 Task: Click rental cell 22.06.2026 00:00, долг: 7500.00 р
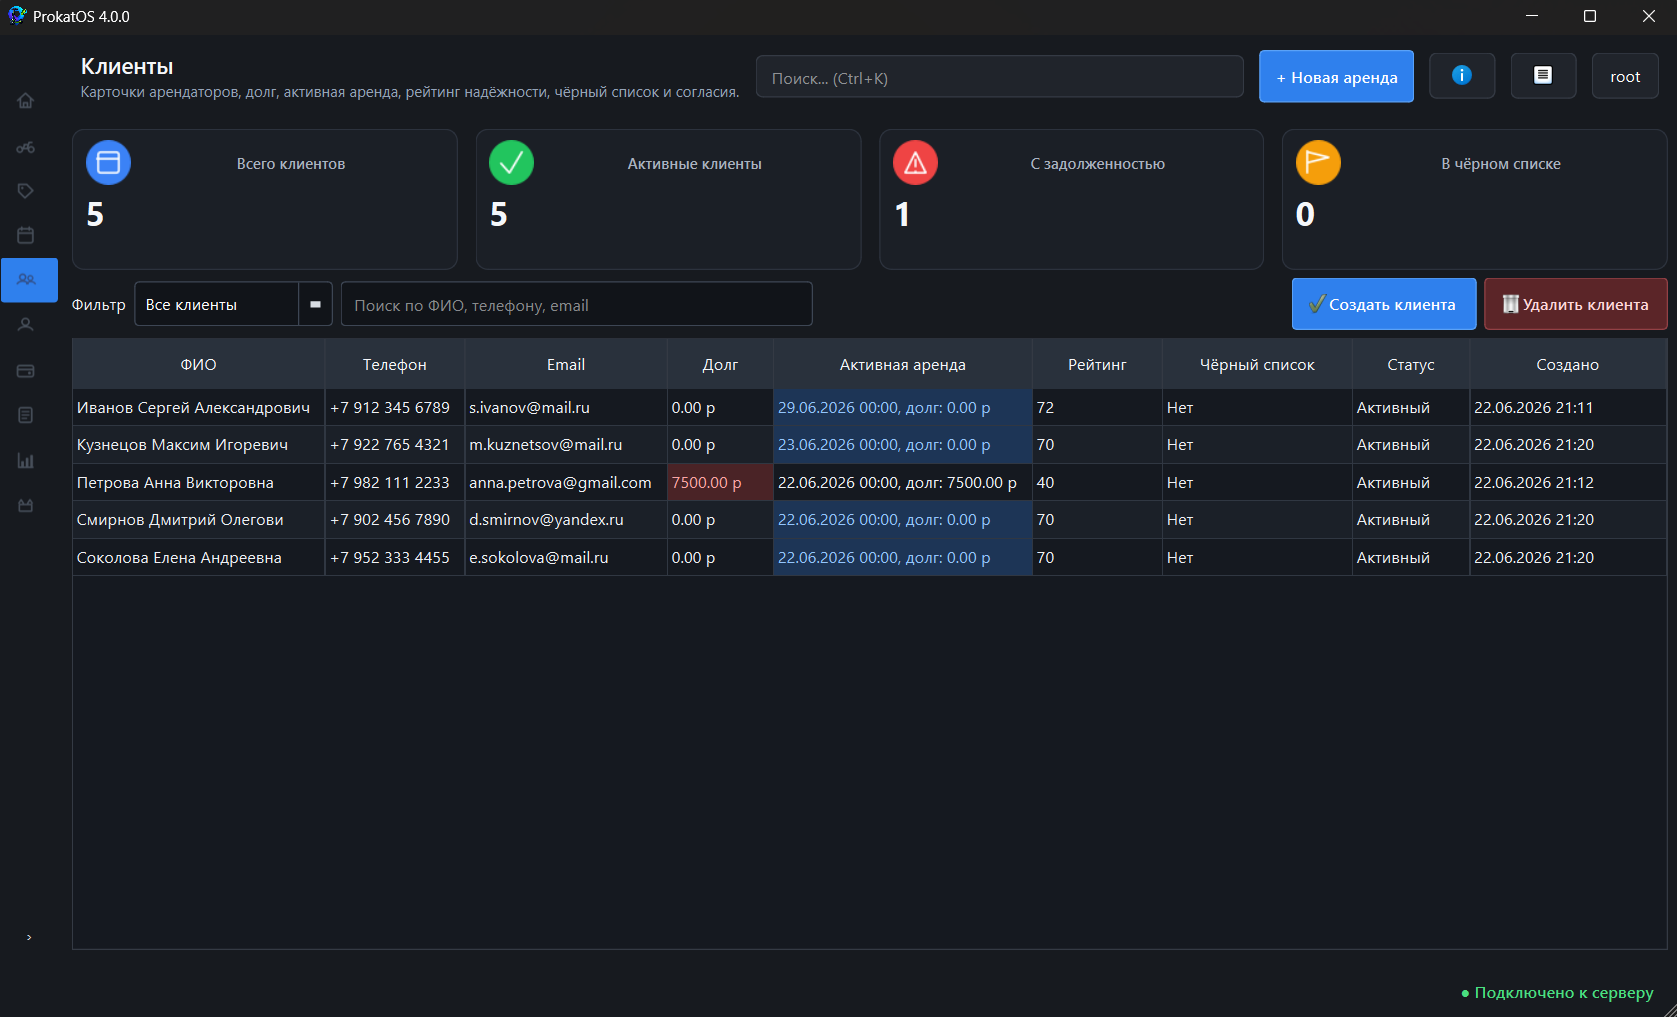pyautogui.click(x=902, y=483)
